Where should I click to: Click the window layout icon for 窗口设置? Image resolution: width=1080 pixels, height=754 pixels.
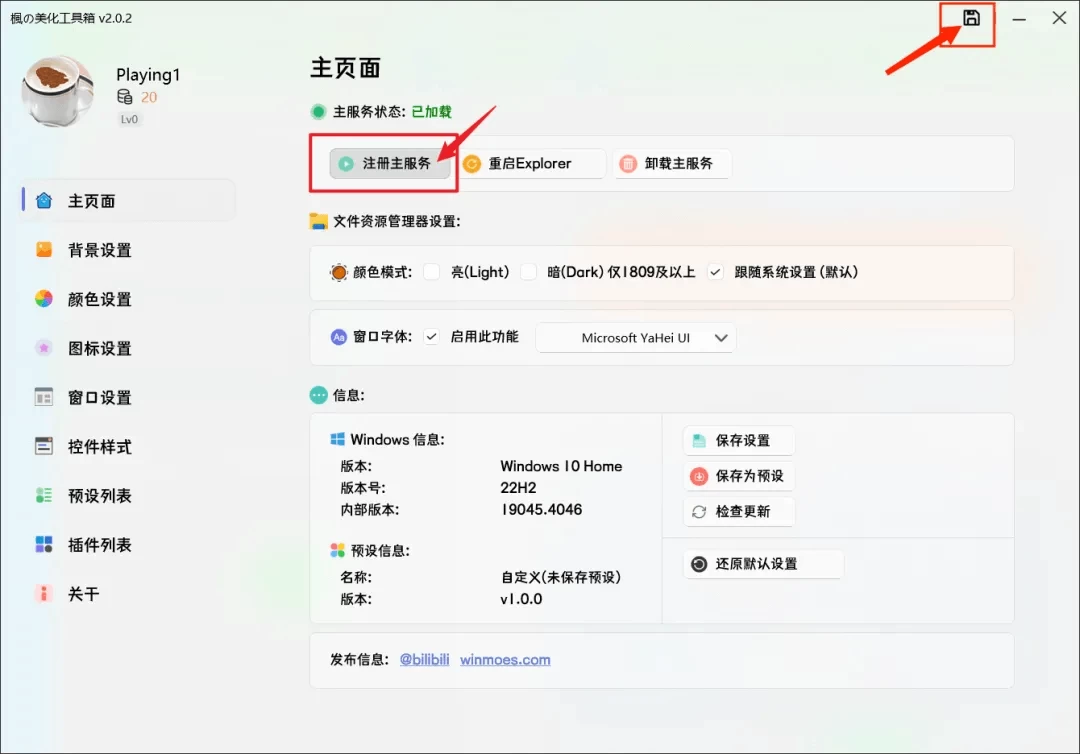pyautogui.click(x=44, y=397)
